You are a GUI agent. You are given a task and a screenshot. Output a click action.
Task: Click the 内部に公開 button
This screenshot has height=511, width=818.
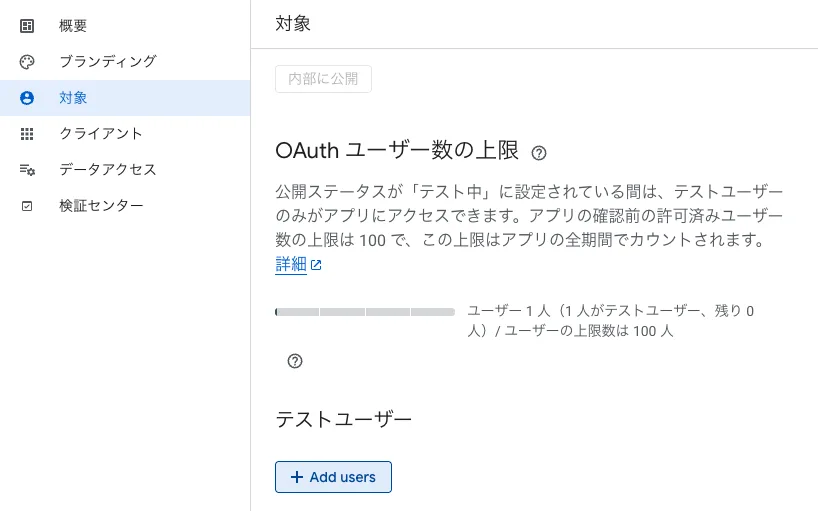pyautogui.click(x=323, y=79)
